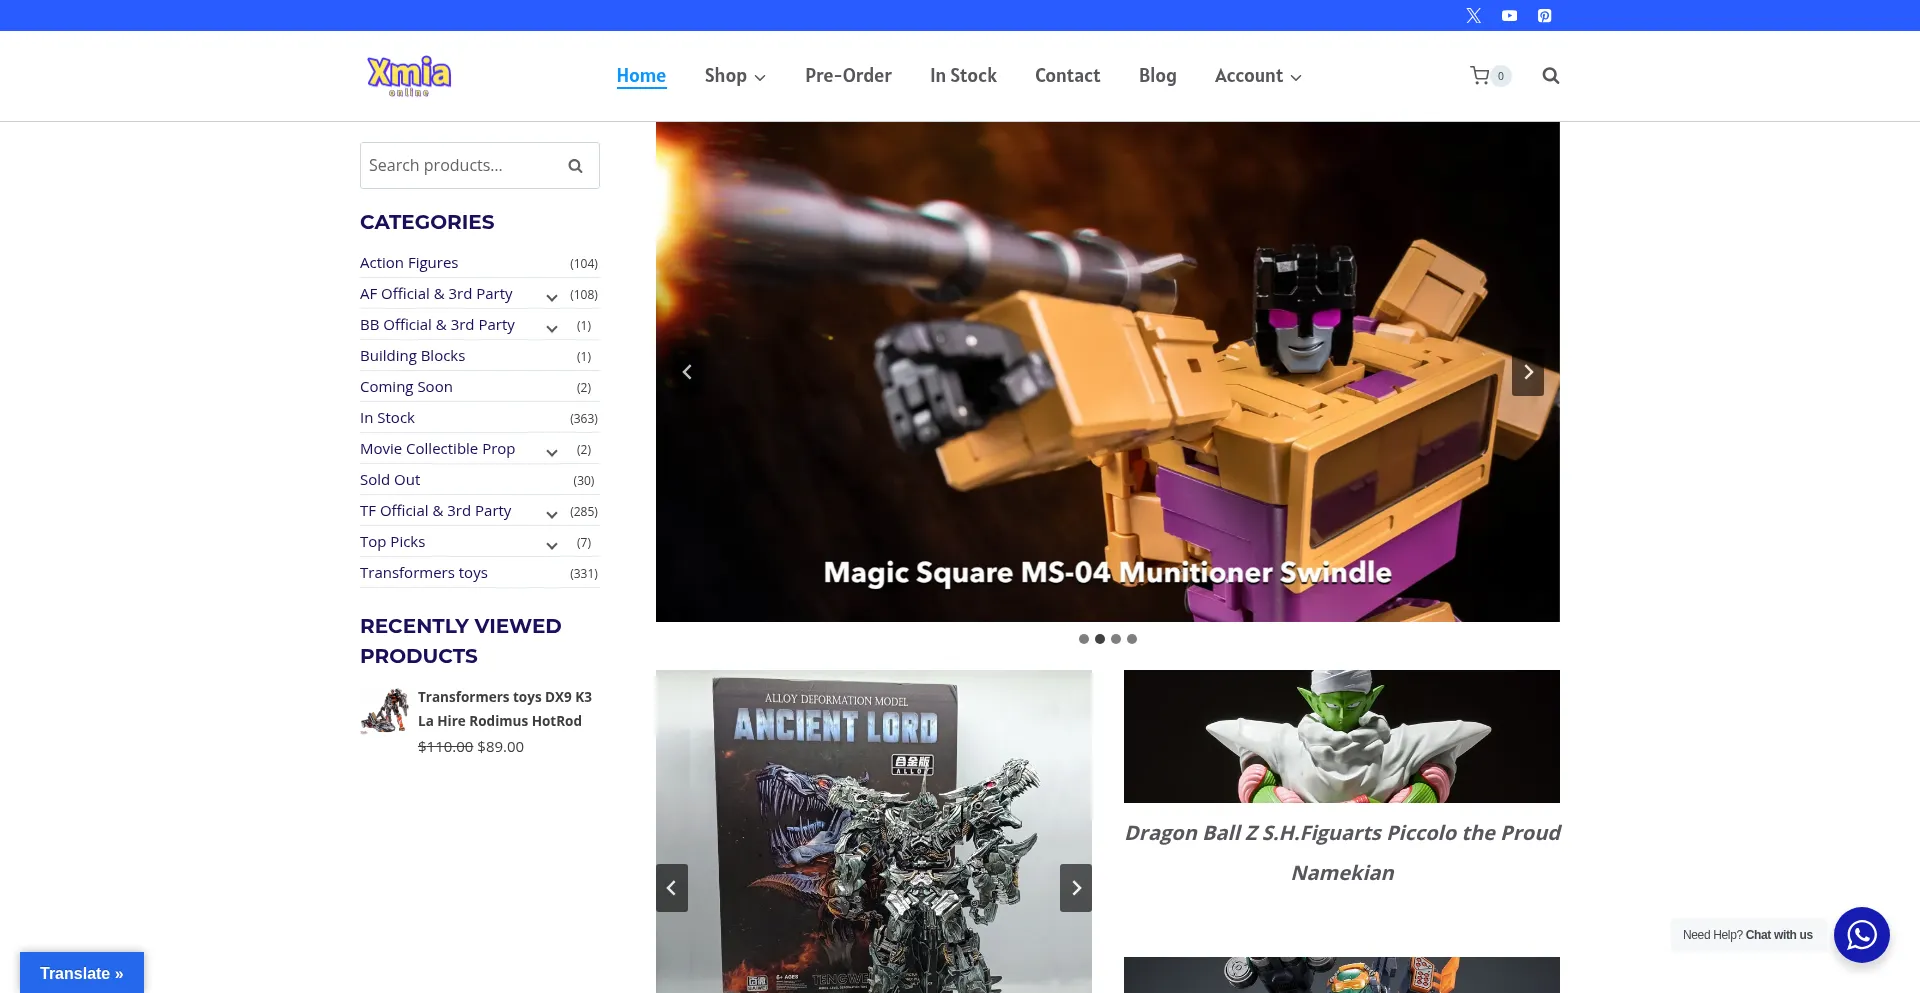Open the Pinterest page
Viewport: 1920px width, 993px height.
click(1544, 15)
